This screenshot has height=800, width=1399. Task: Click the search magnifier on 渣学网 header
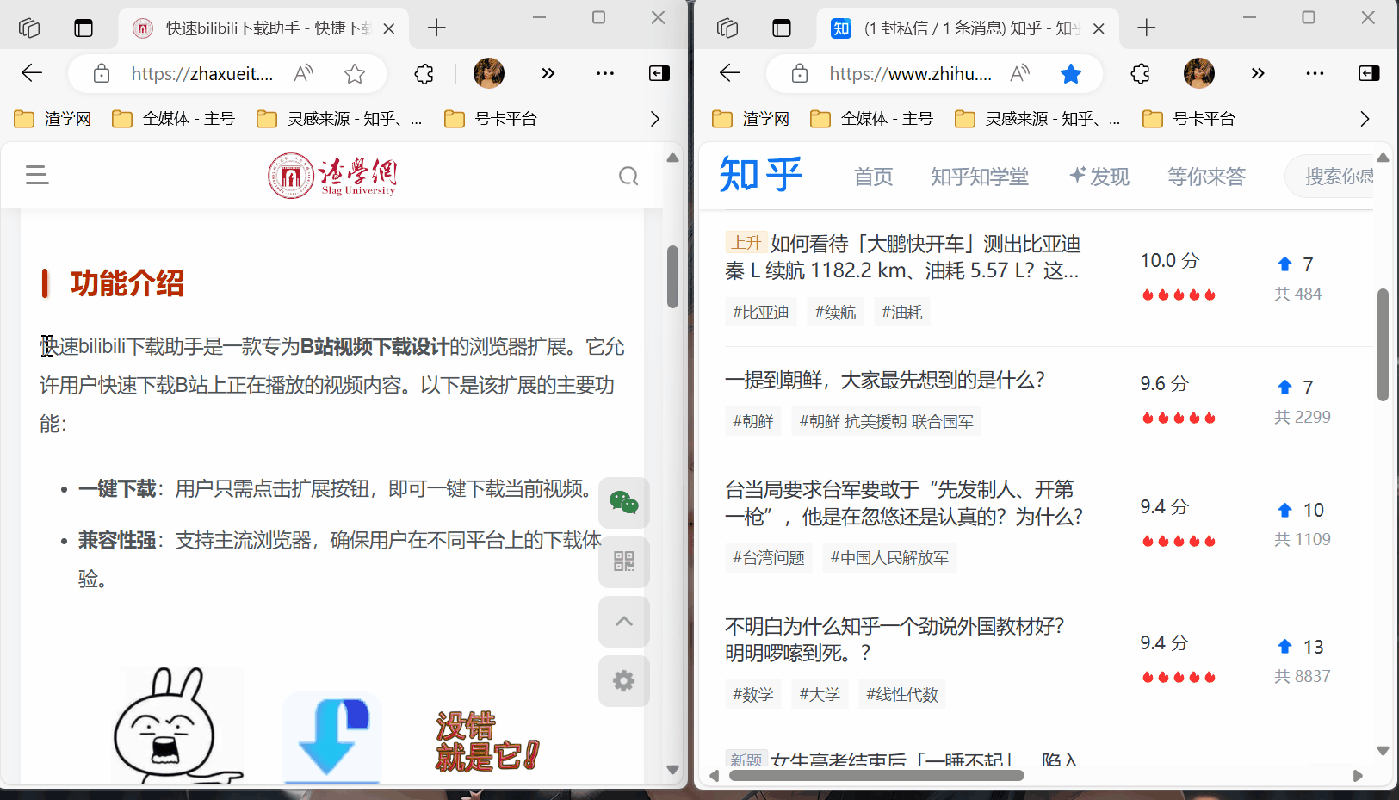point(628,175)
